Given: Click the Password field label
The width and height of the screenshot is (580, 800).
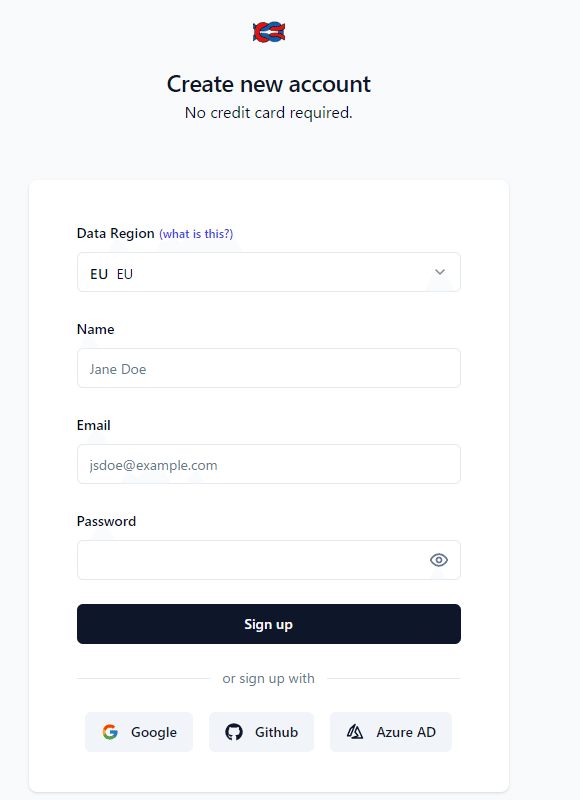Looking at the screenshot, I should 107,521.
